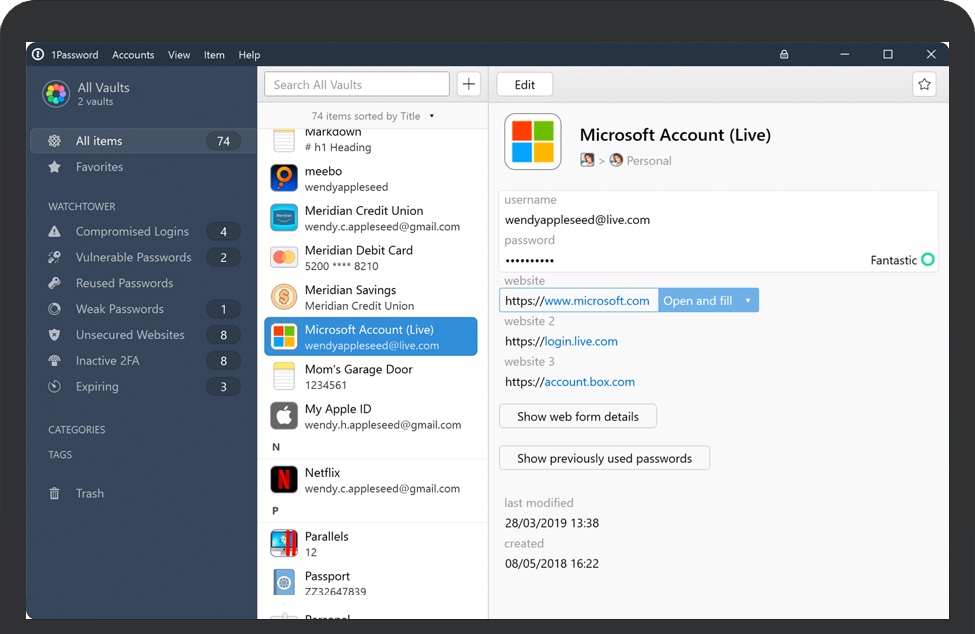
Task: Click the Netflix item icon
Action: (284, 480)
